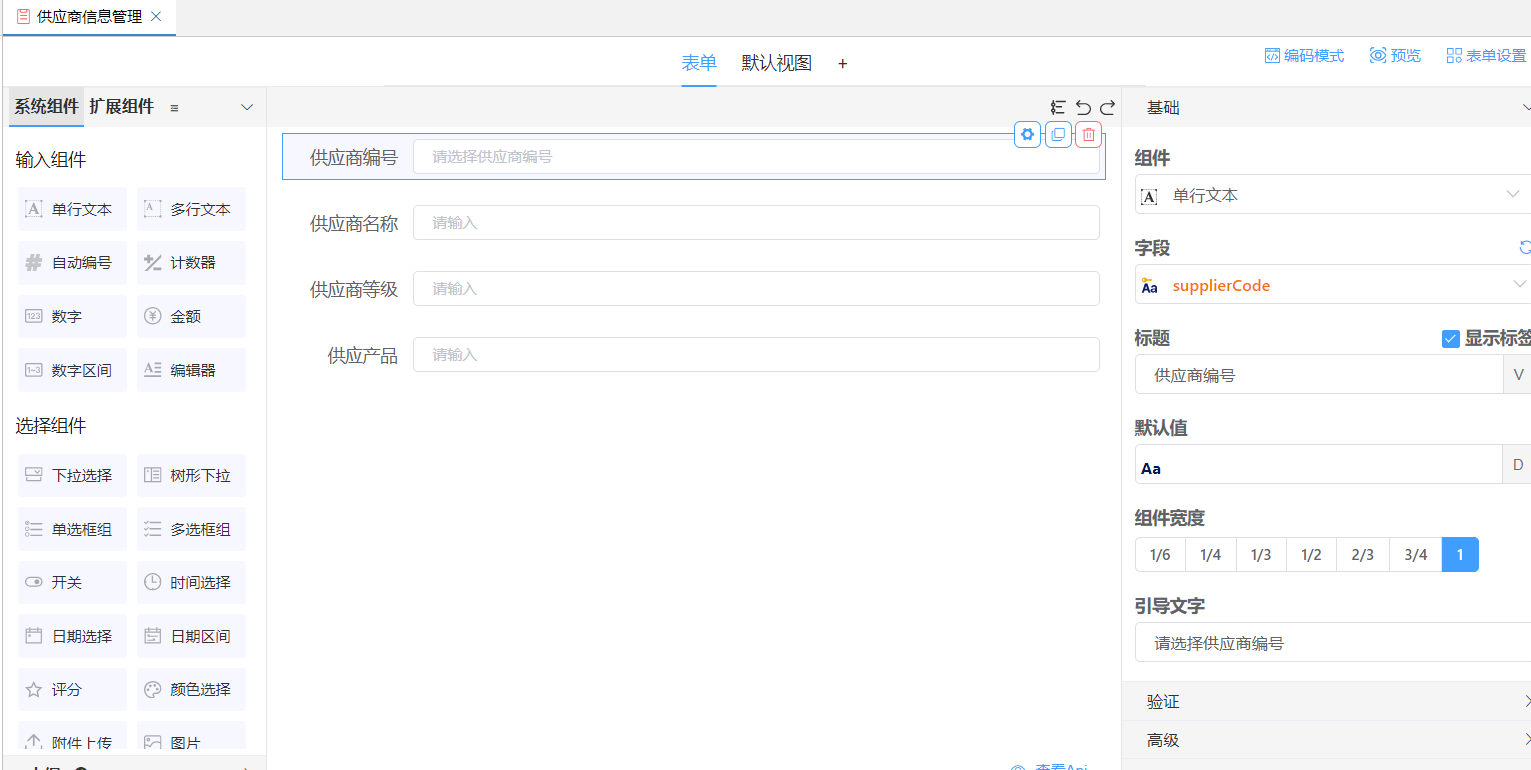
Task: Refresh the 字段 field list
Action: tap(1524, 248)
